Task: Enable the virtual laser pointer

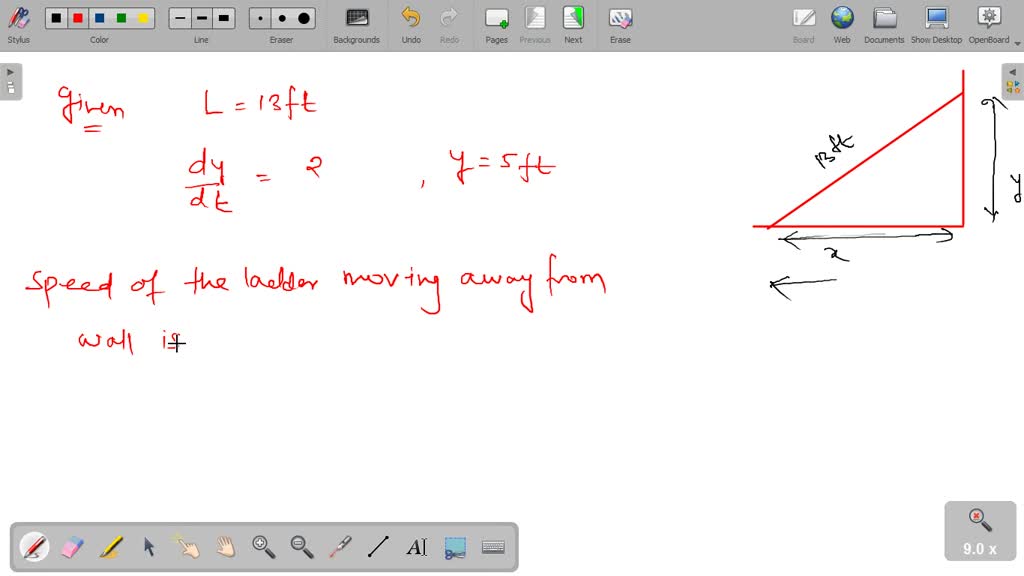Action: 340,547
